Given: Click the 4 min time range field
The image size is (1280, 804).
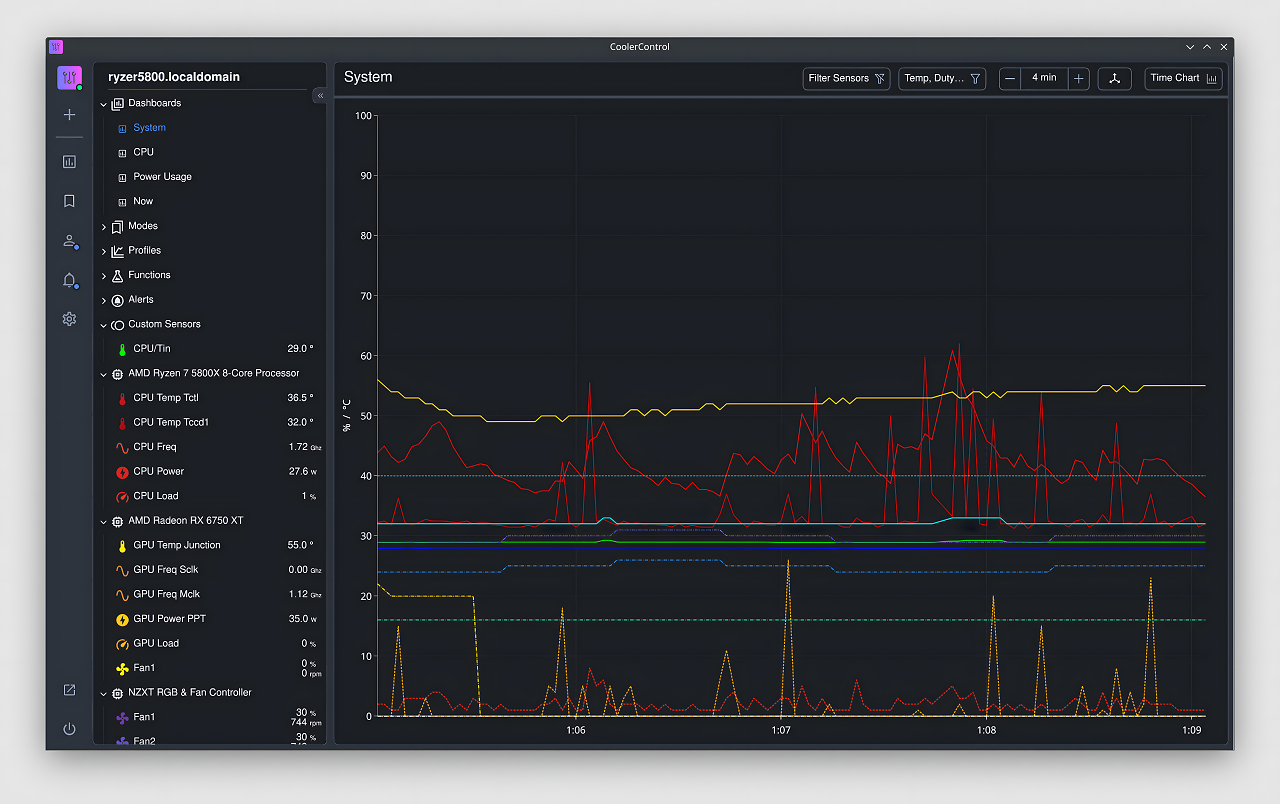Looking at the screenshot, I should point(1044,78).
